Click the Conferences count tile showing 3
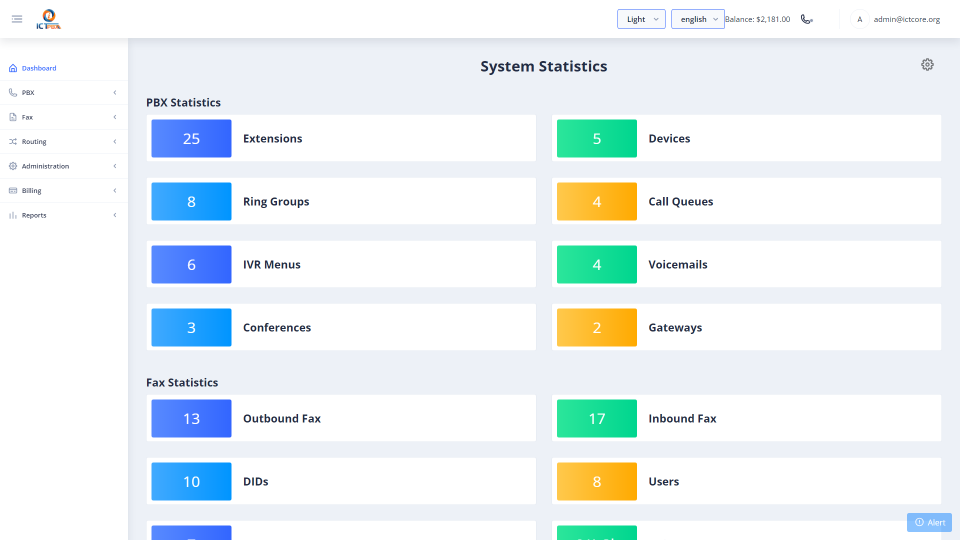960x540 pixels. (x=192, y=328)
